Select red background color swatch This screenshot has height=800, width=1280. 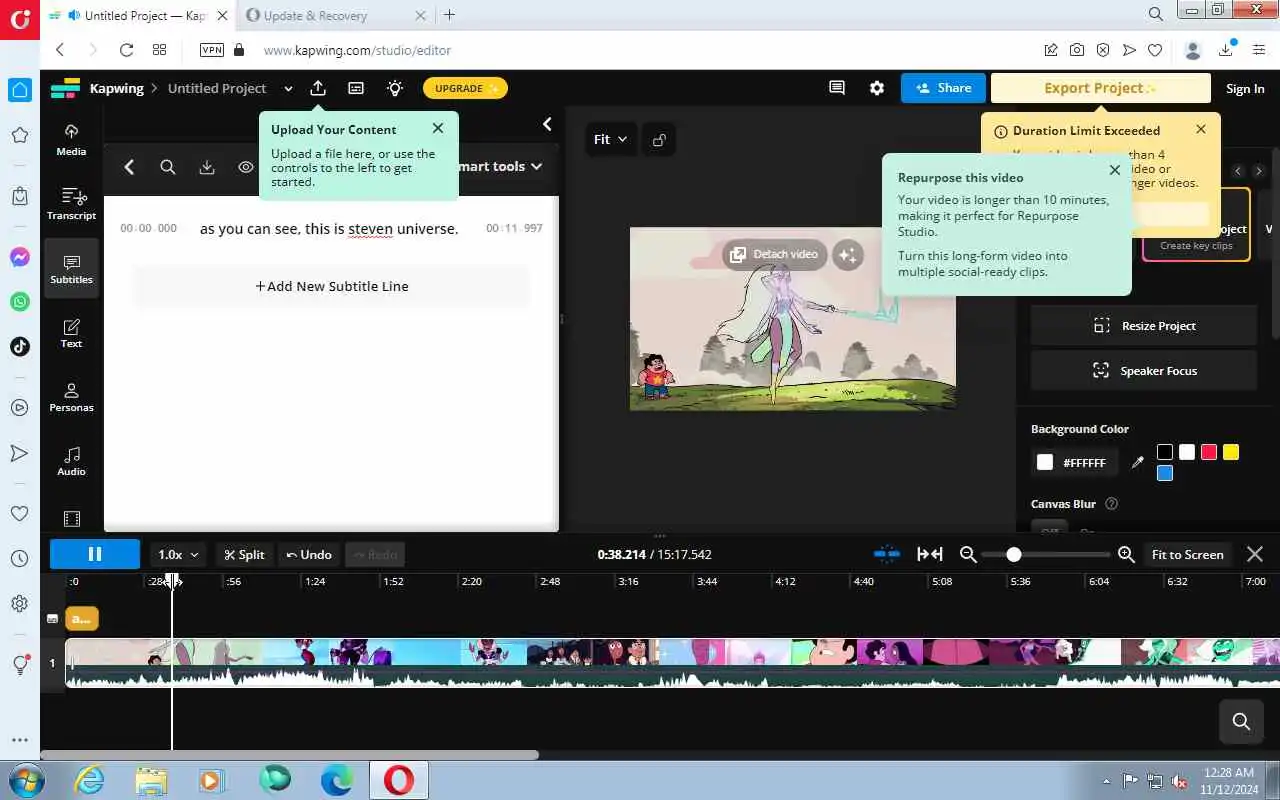(1209, 452)
